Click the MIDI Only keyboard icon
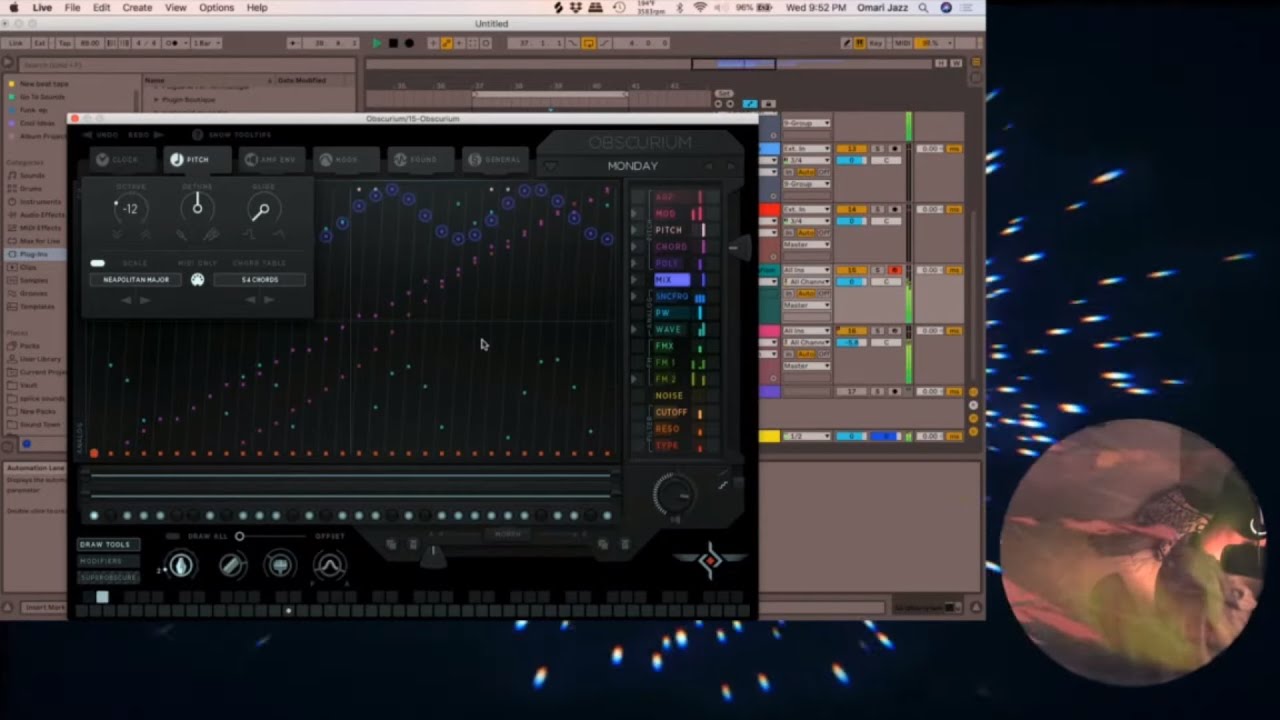 coord(197,280)
